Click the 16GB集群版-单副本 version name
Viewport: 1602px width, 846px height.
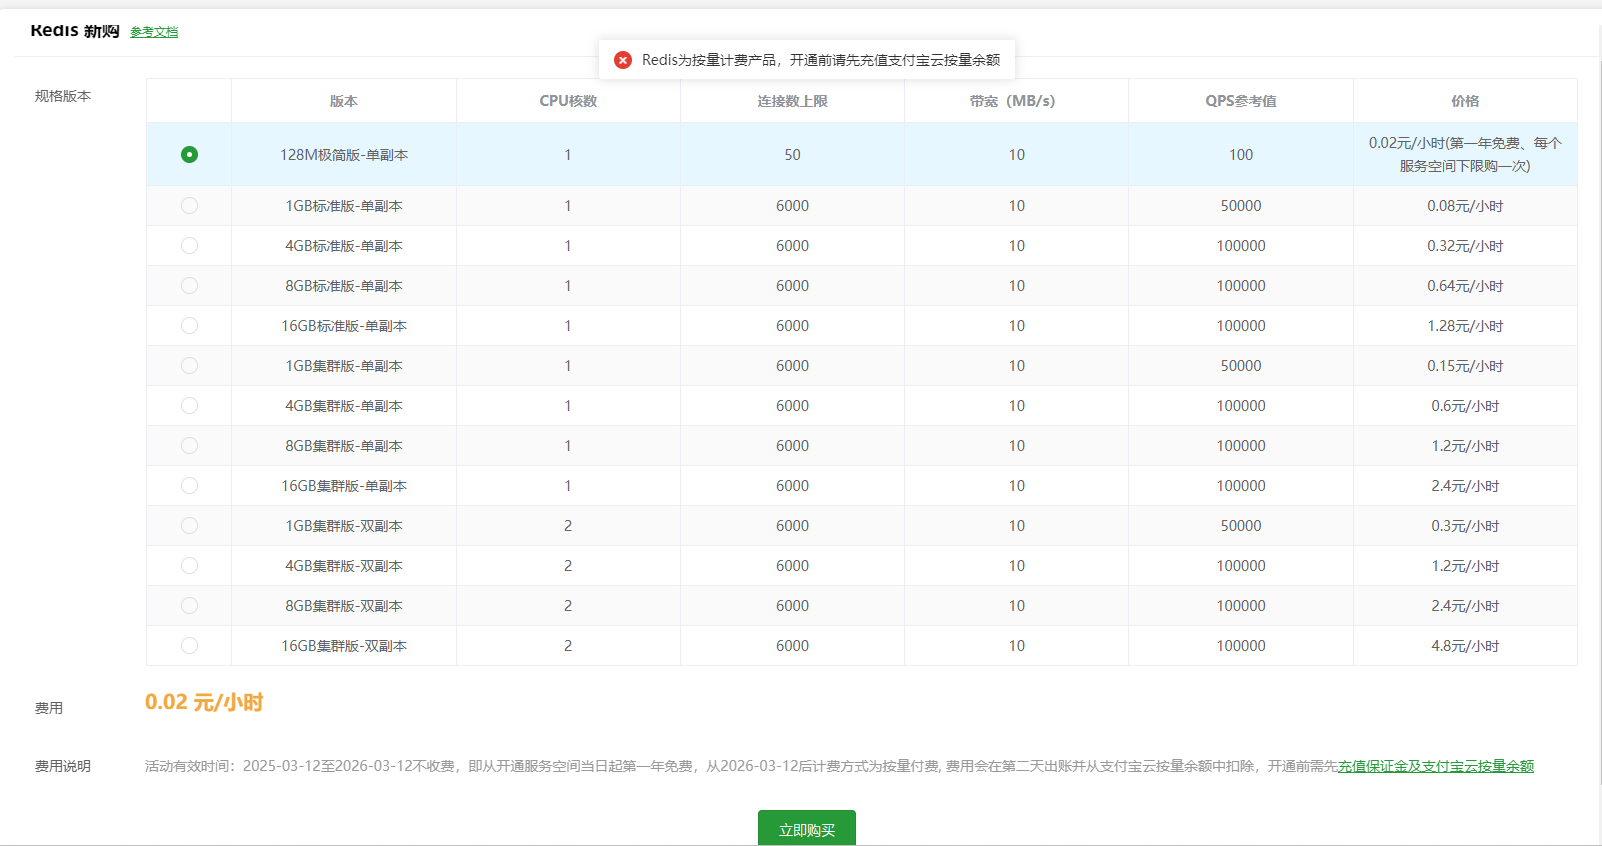[344, 486]
